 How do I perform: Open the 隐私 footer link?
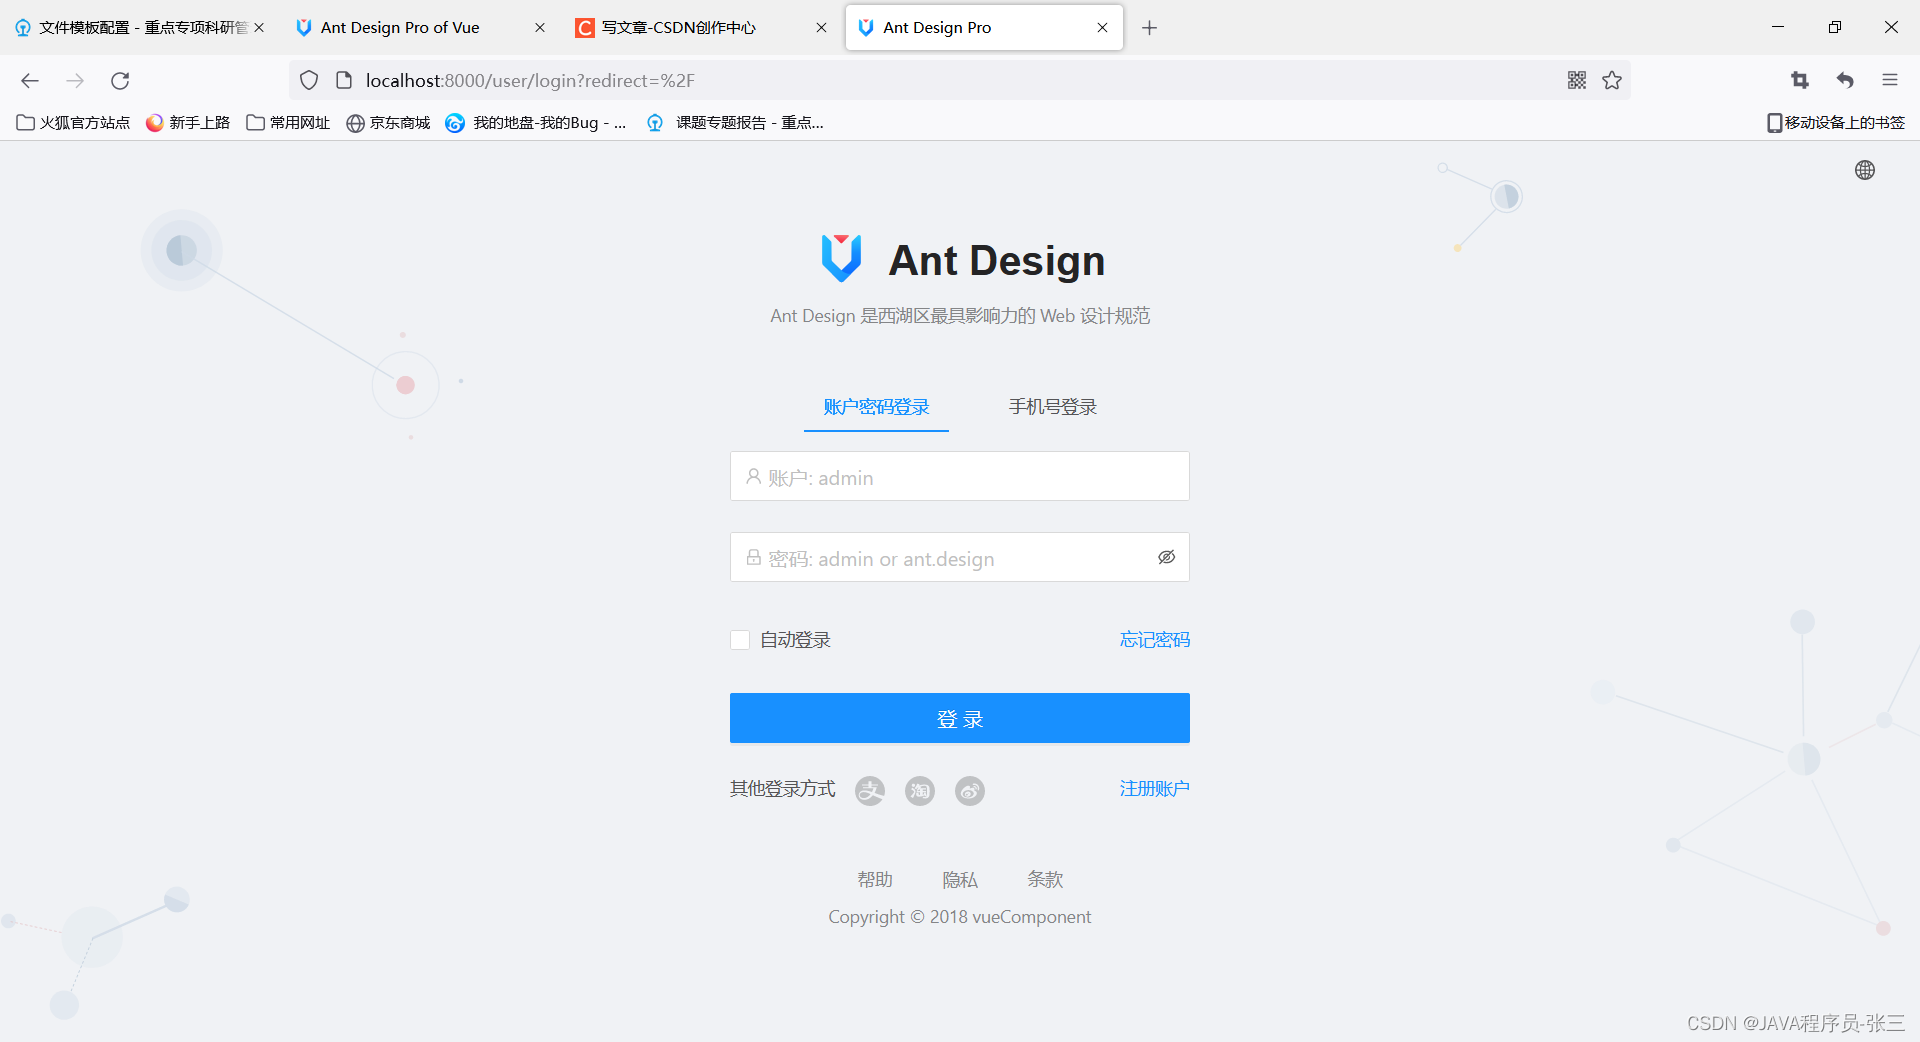(x=960, y=879)
